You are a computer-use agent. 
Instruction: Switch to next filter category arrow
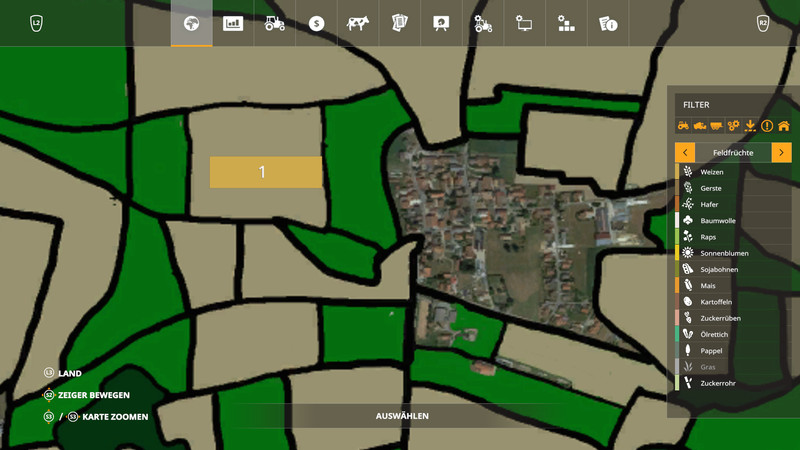click(x=782, y=152)
